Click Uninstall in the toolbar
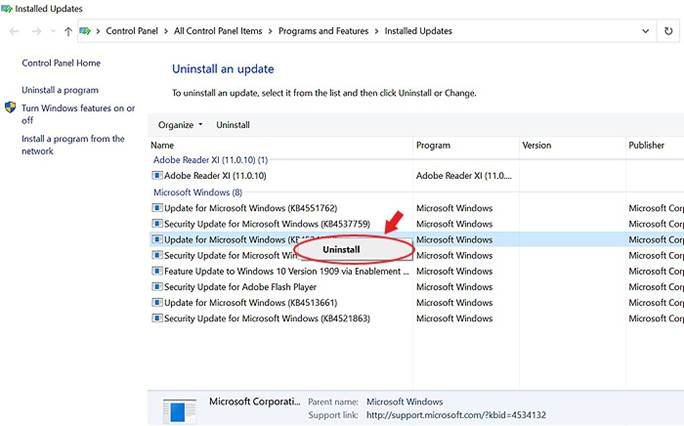Viewport: 684px width, 426px height. click(233, 125)
